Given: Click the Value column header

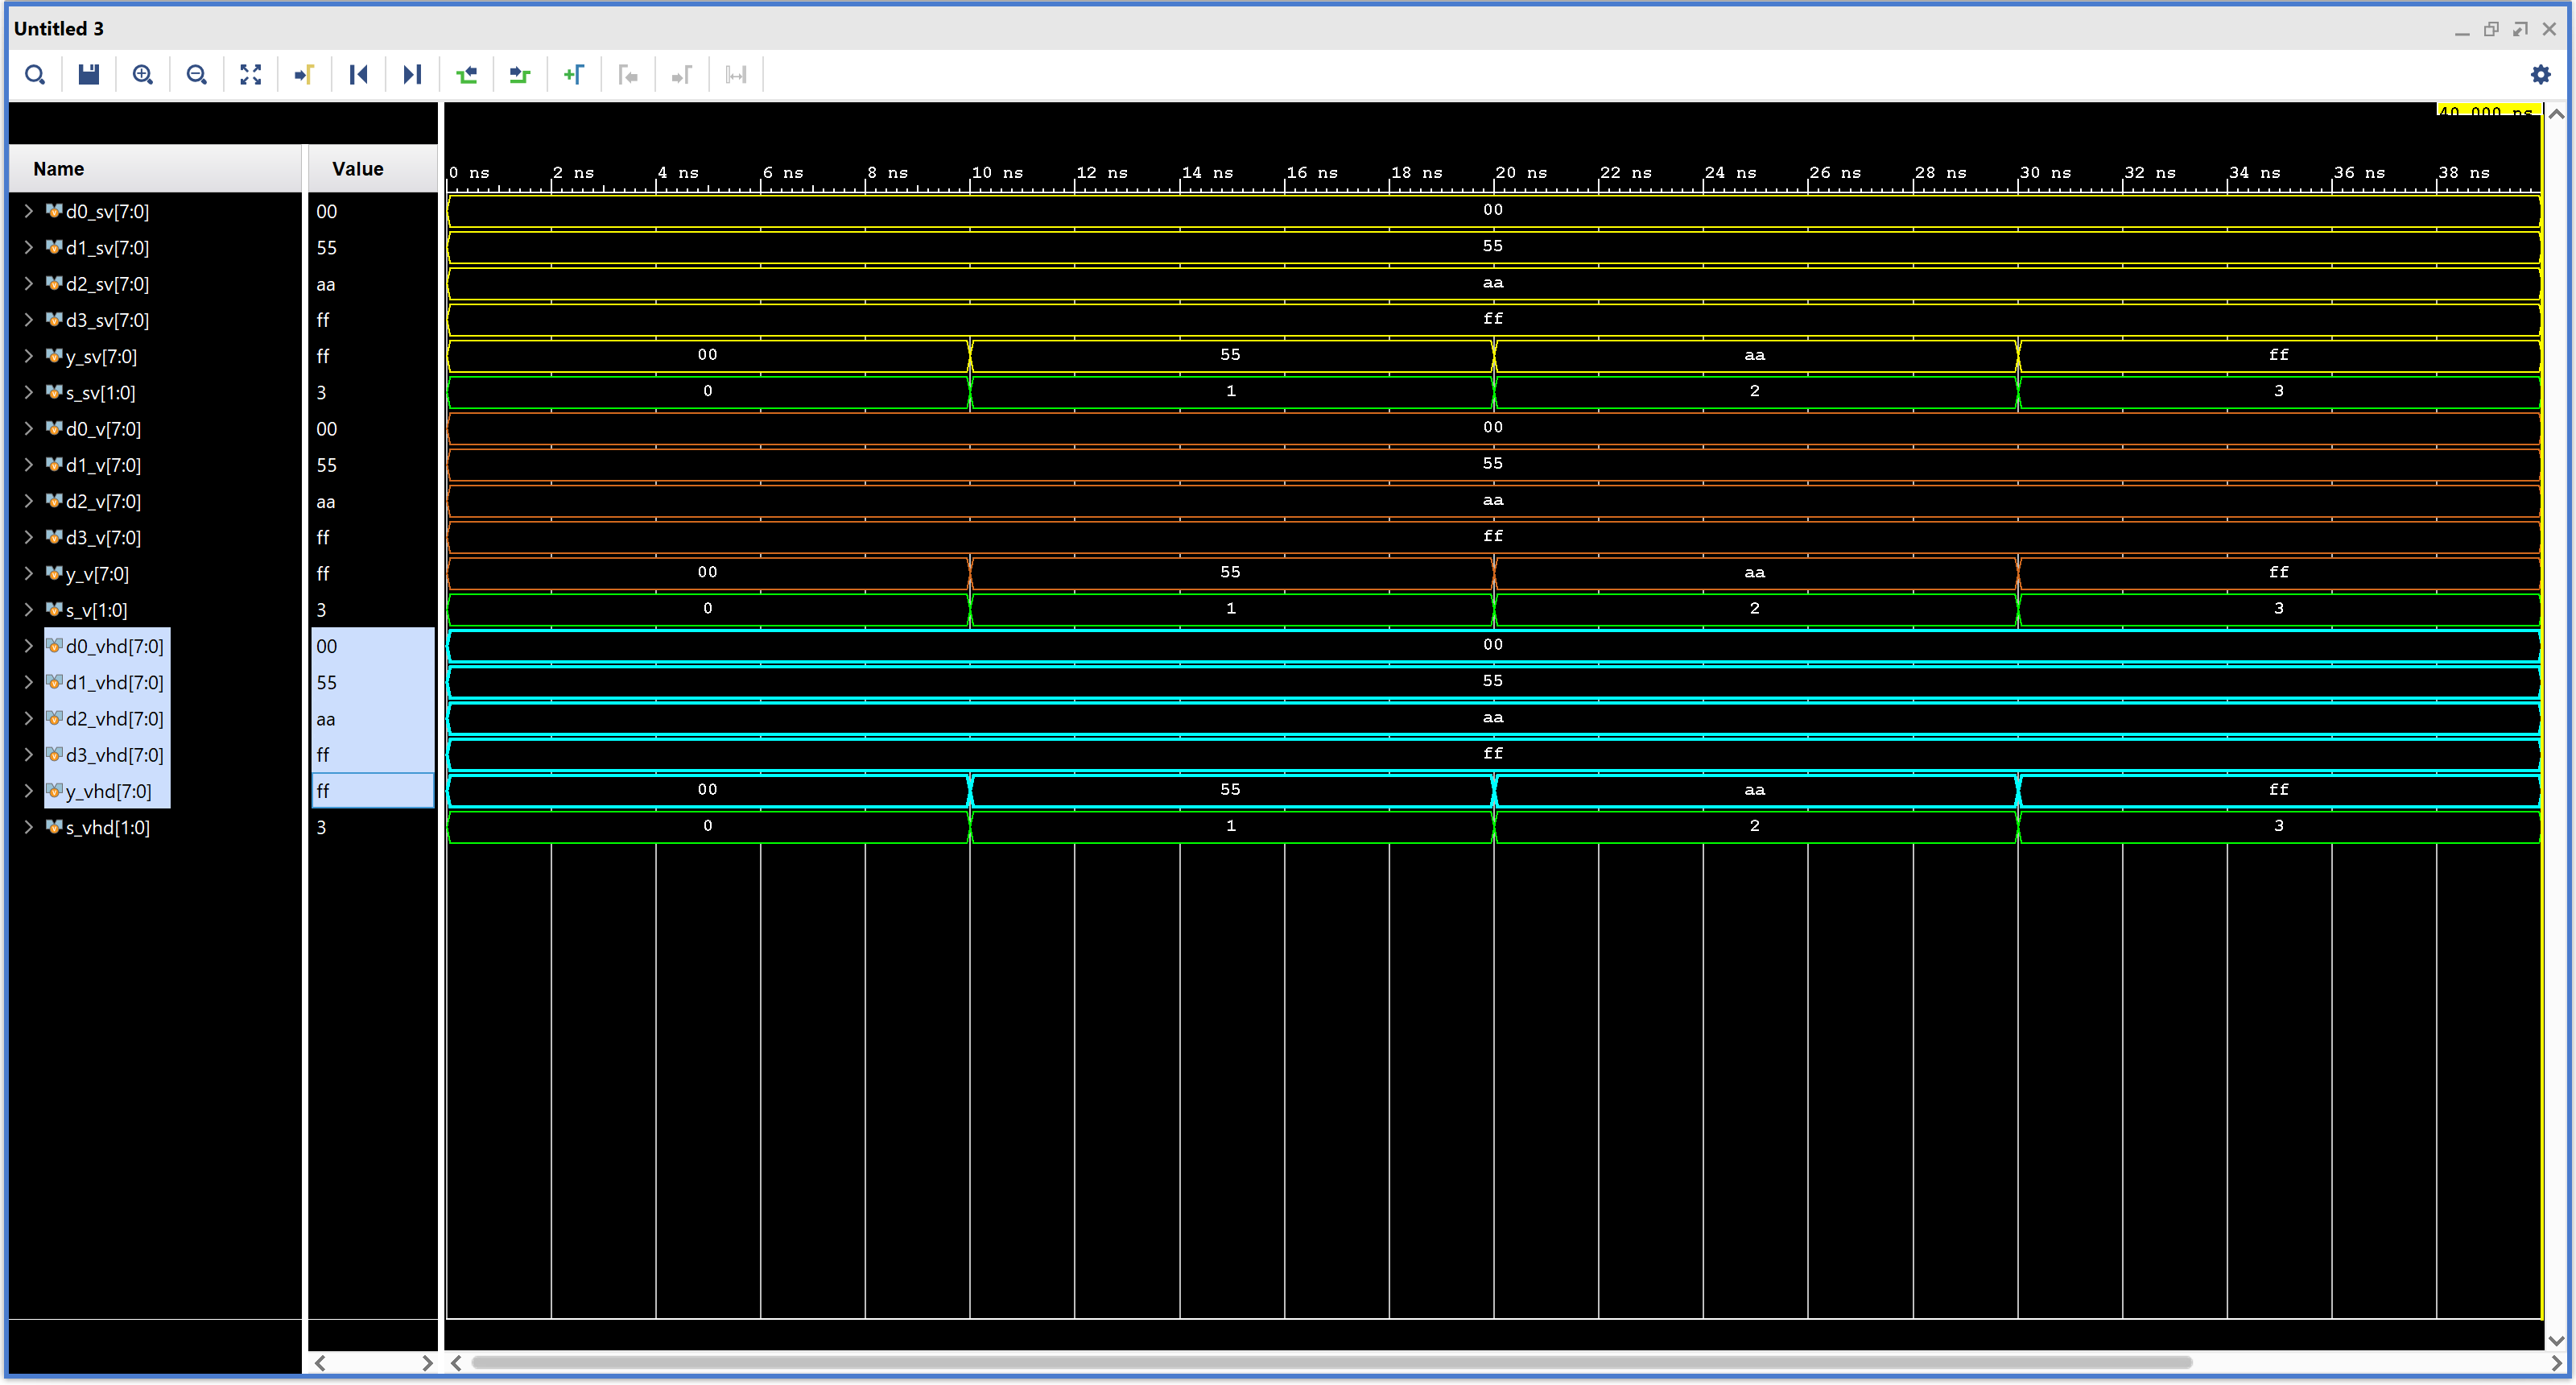Looking at the screenshot, I should pos(358,169).
